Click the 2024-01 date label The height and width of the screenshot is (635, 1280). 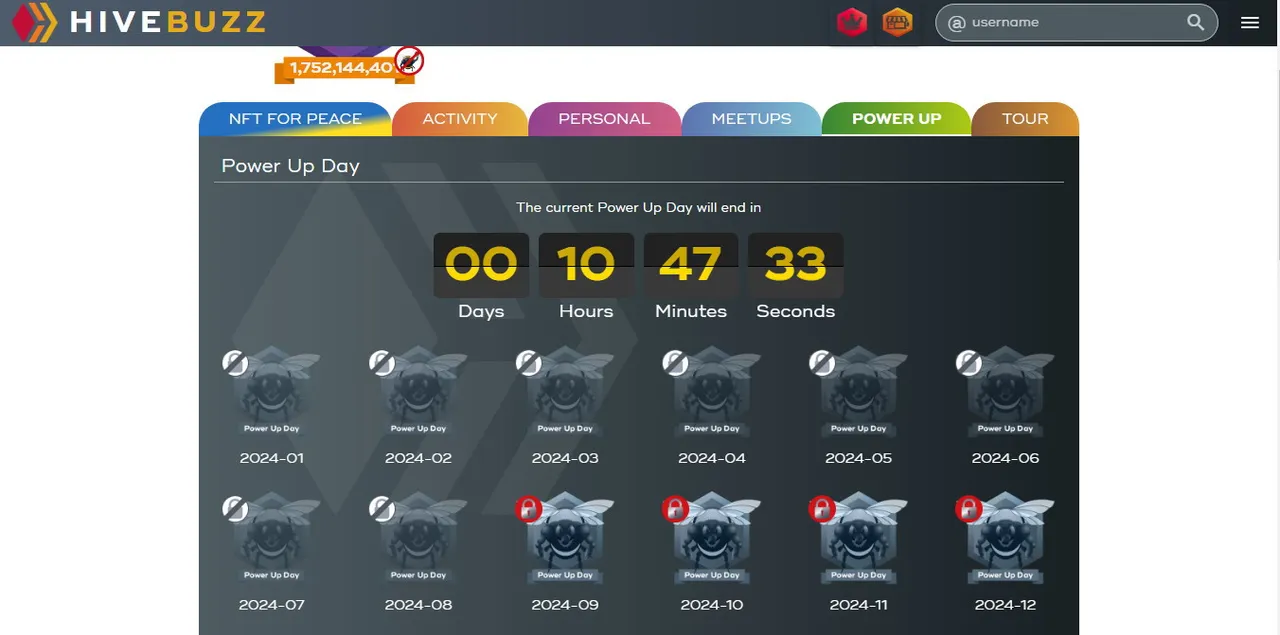point(272,458)
